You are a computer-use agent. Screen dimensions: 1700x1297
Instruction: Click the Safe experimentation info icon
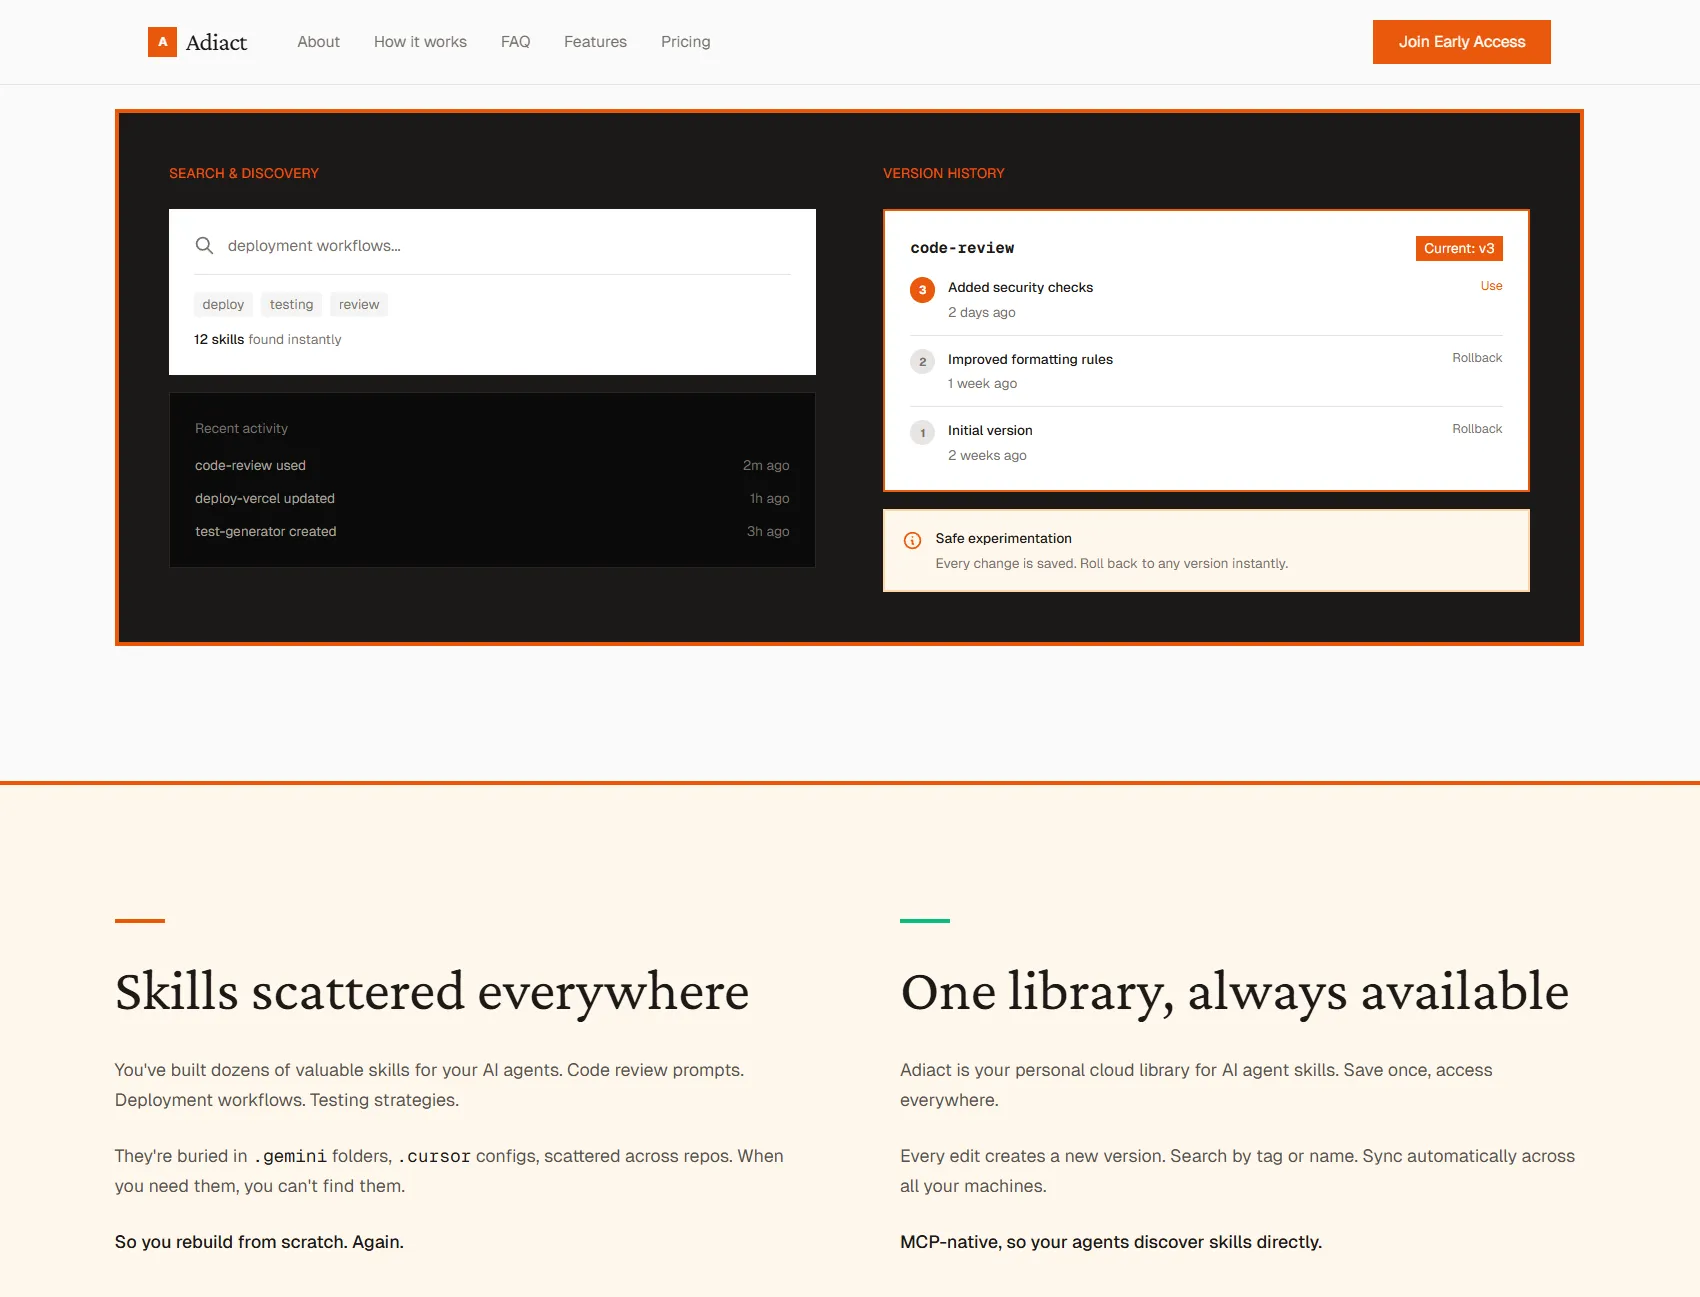click(912, 540)
